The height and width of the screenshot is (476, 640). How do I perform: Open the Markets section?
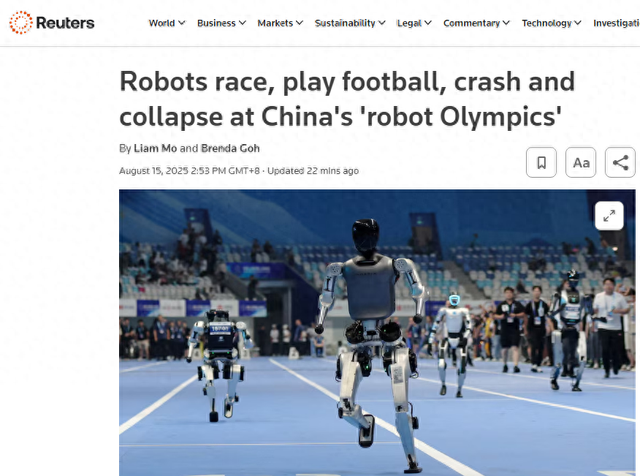(x=275, y=23)
